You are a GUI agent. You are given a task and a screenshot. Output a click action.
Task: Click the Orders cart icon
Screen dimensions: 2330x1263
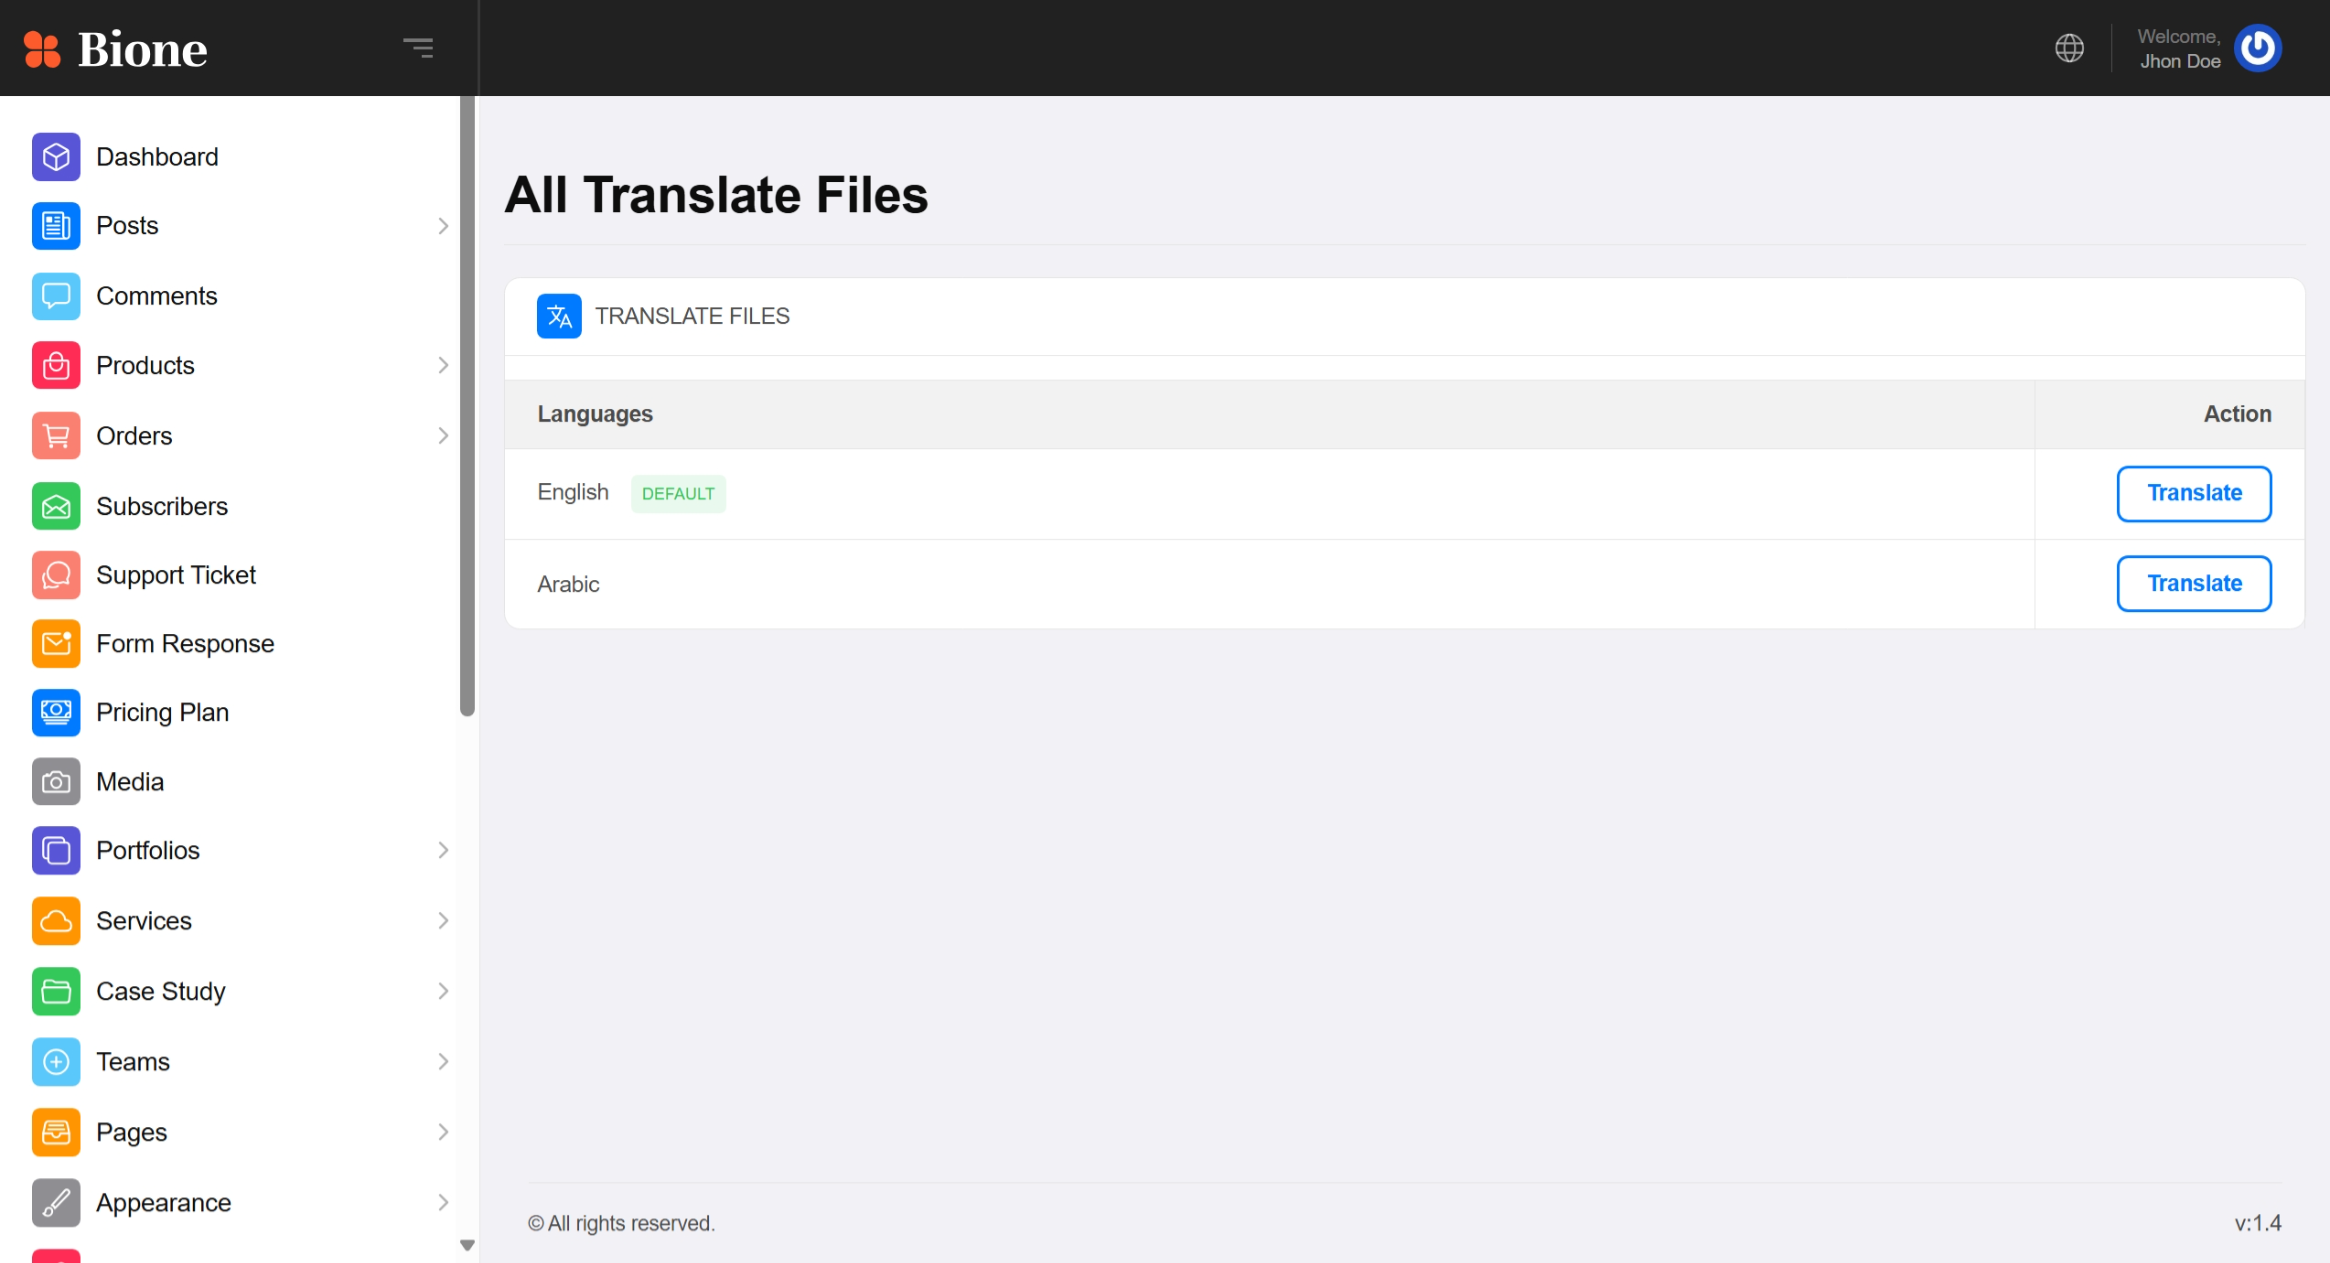point(56,436)
